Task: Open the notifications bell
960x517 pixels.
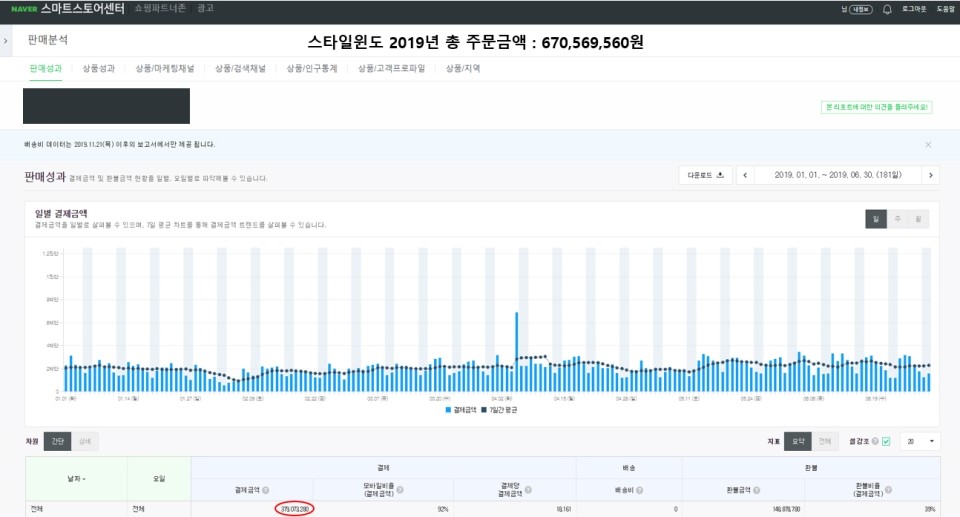Action: [x=887, y=9]
